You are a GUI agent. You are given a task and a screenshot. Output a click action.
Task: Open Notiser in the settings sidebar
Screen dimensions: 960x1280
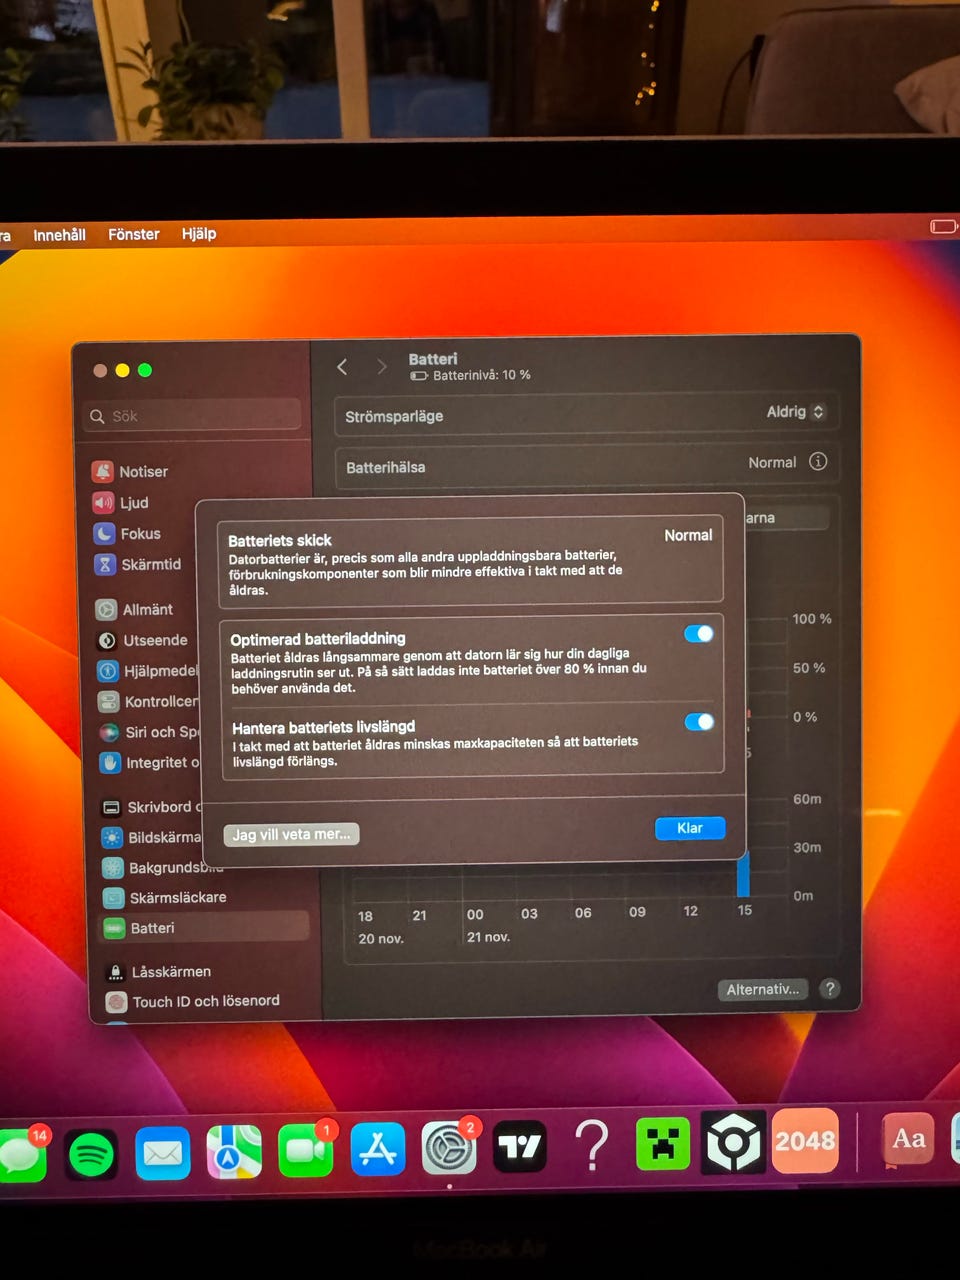coord(130,471)
